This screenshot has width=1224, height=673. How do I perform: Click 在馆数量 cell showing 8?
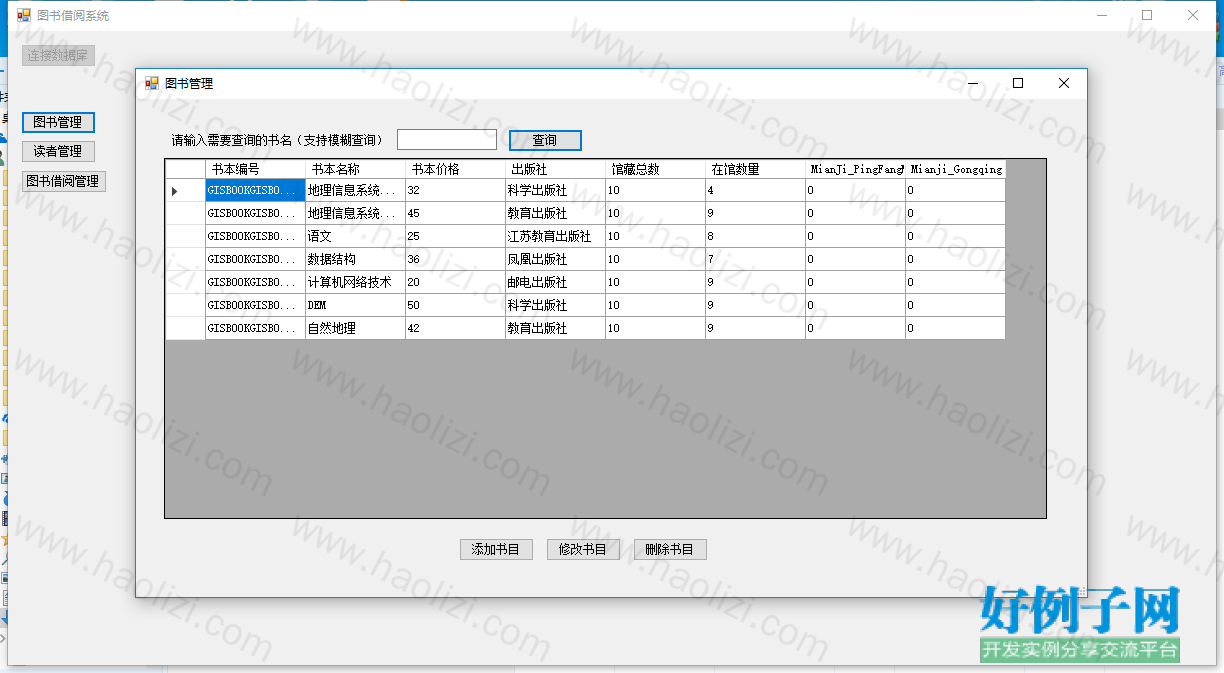[x=755, y=236]
